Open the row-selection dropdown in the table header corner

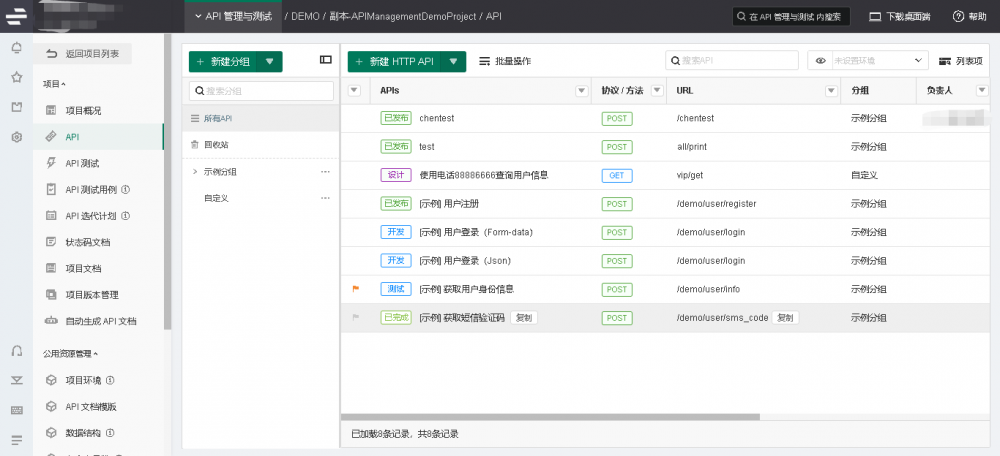coord(354,91)
